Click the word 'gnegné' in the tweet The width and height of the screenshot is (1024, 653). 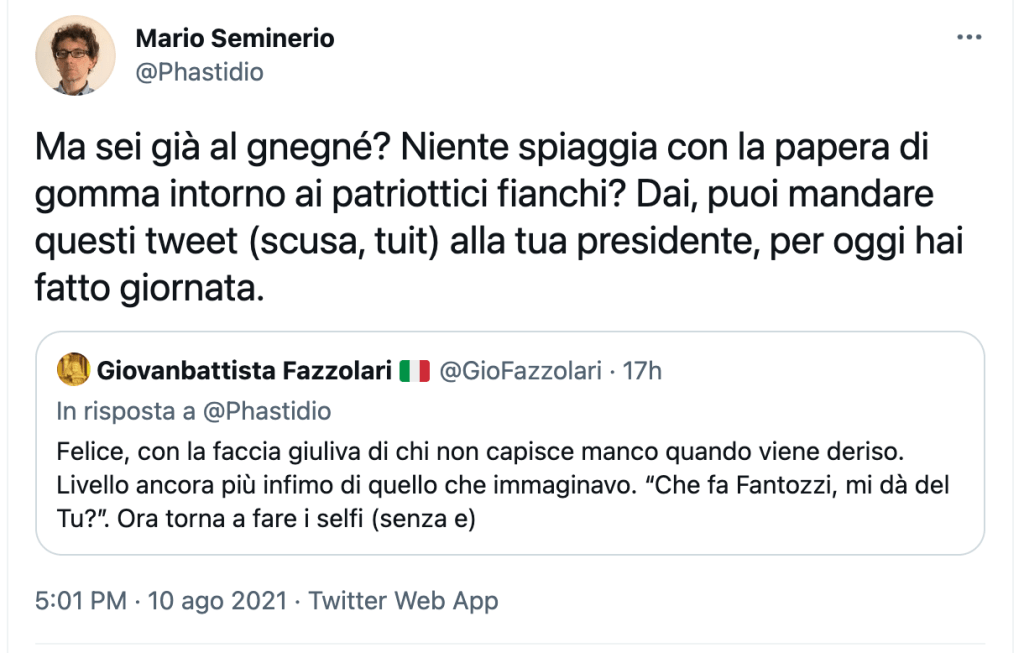click(309, 148)
